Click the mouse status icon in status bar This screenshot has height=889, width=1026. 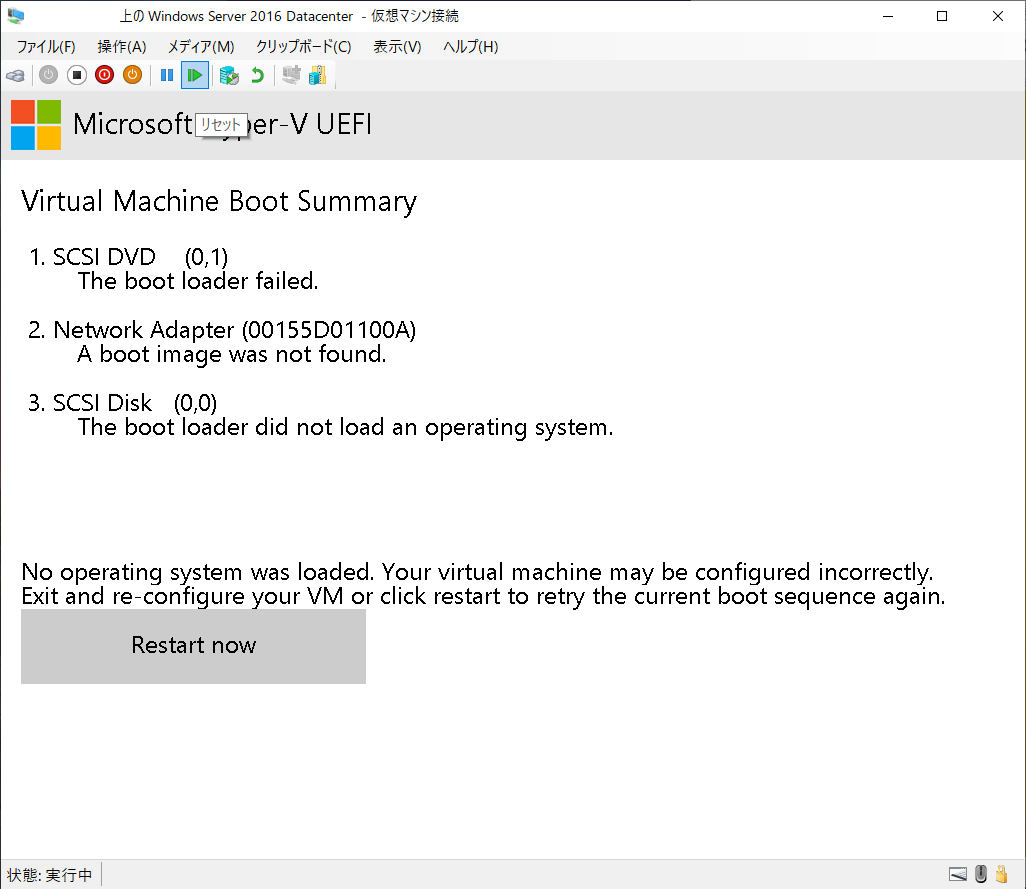(981, 874)
